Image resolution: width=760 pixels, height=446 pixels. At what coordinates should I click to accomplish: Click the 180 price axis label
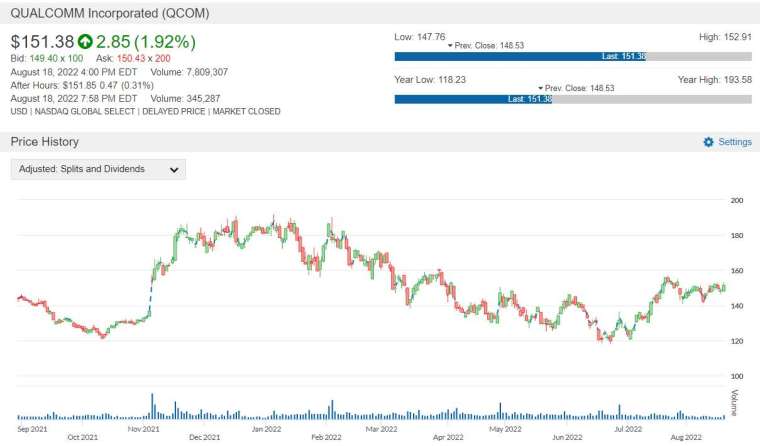(737, 236)
